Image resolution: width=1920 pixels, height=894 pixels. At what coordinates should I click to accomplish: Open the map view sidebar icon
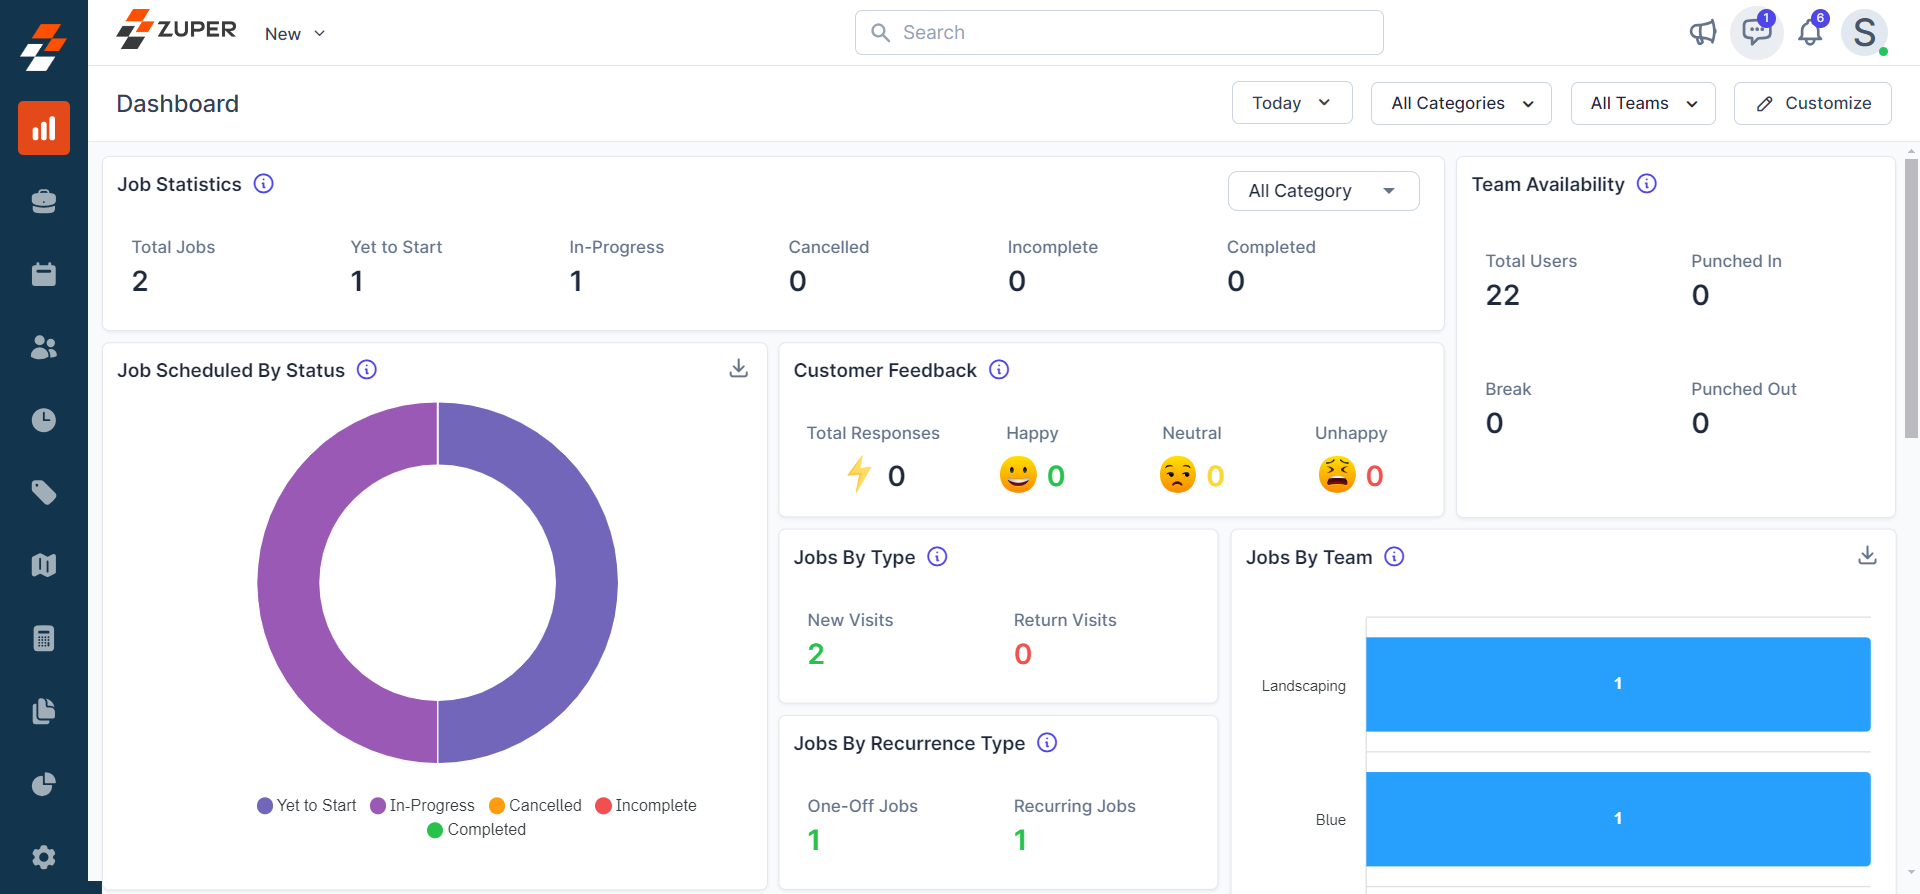coord(43,565)
